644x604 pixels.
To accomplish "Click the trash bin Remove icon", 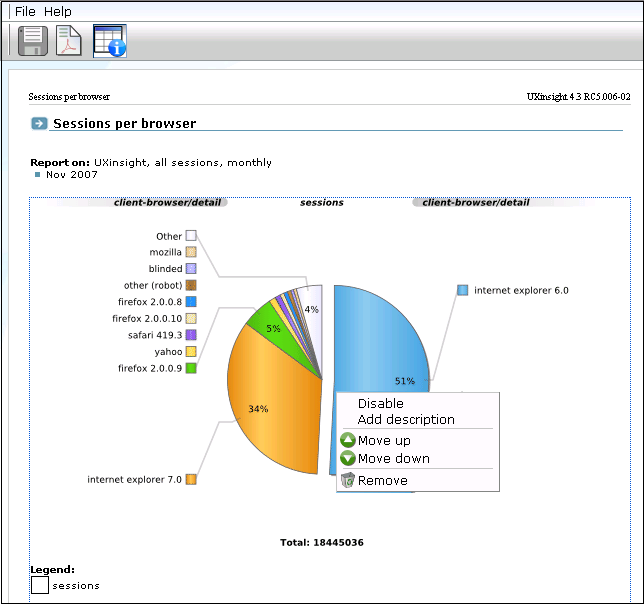I will [347, 480].
